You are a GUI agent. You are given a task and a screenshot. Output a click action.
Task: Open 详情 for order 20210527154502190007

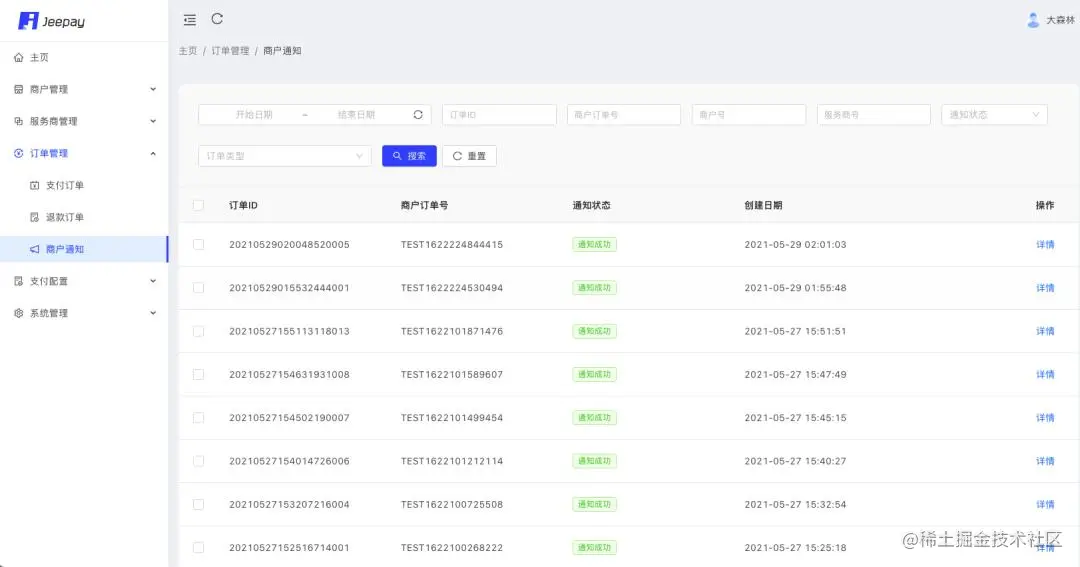tap(1045, 417)
